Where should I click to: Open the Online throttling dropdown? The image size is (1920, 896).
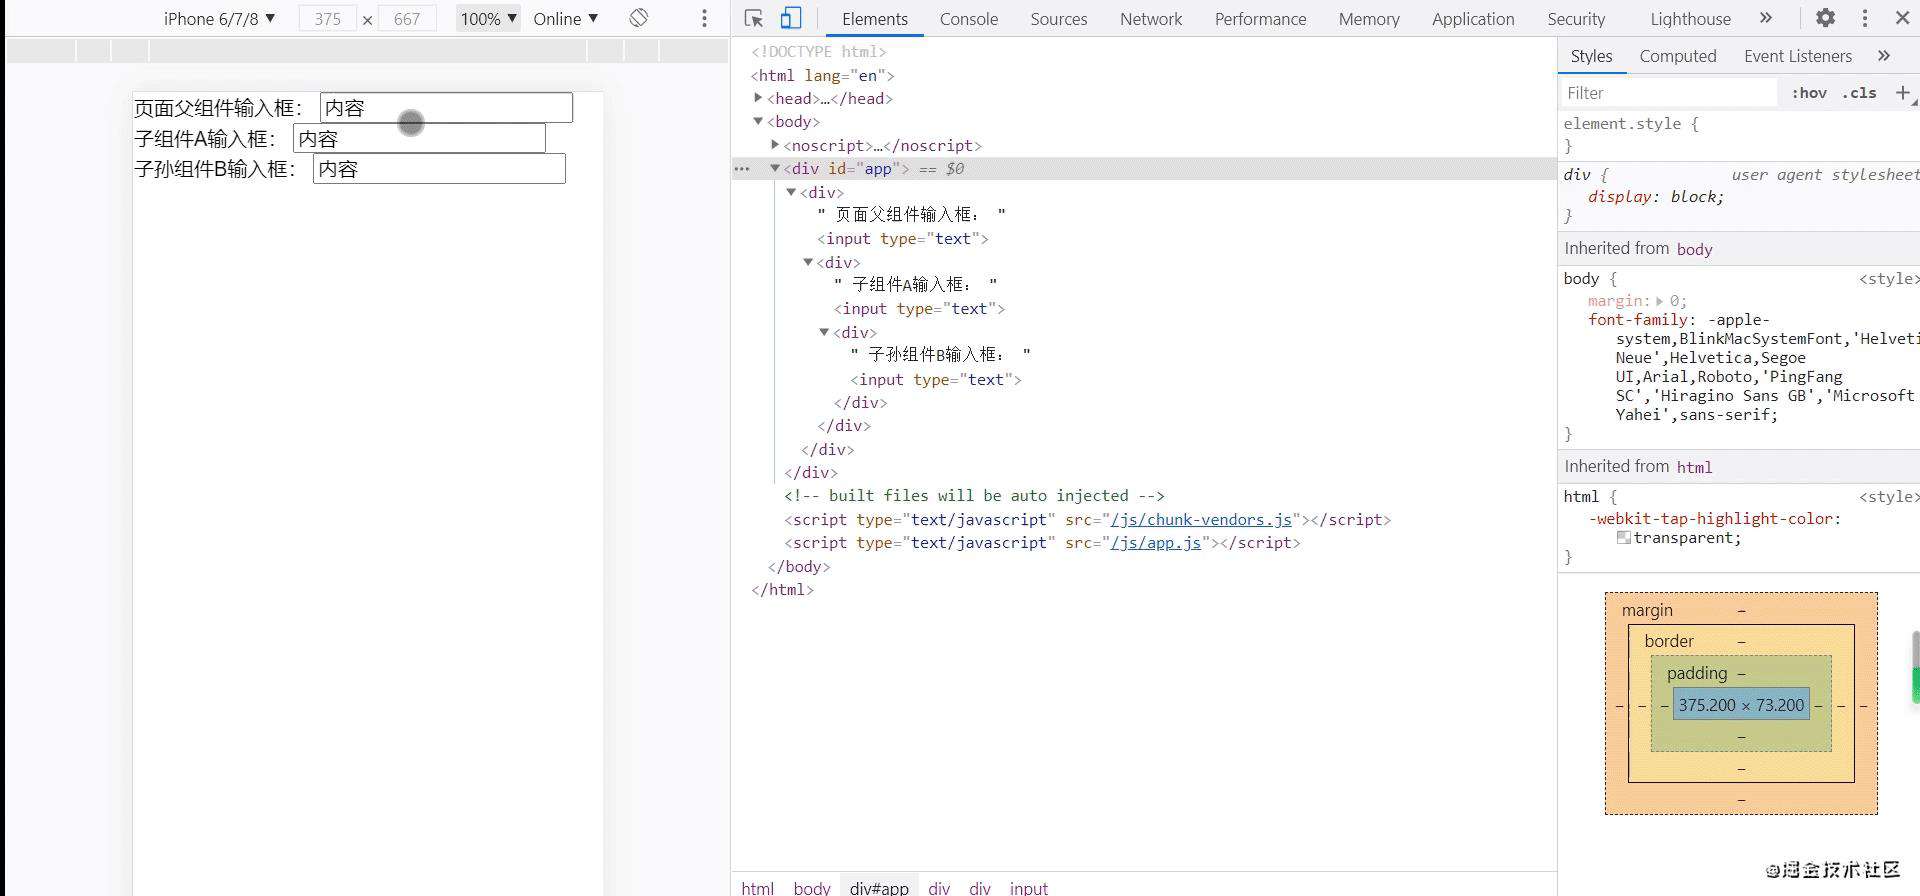(566, 18)
